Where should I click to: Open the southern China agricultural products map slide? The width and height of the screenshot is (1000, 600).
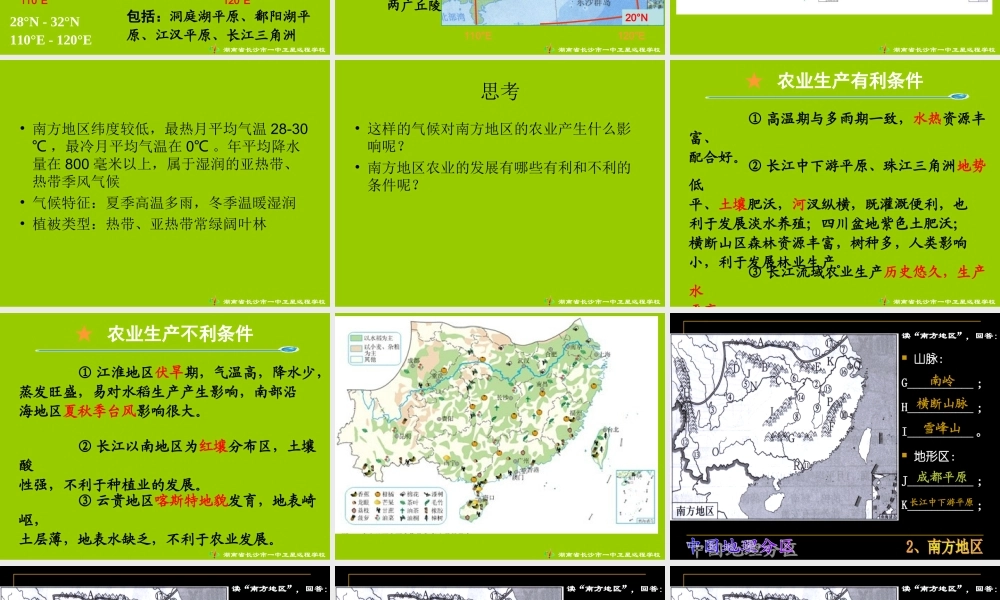point(499,436)
